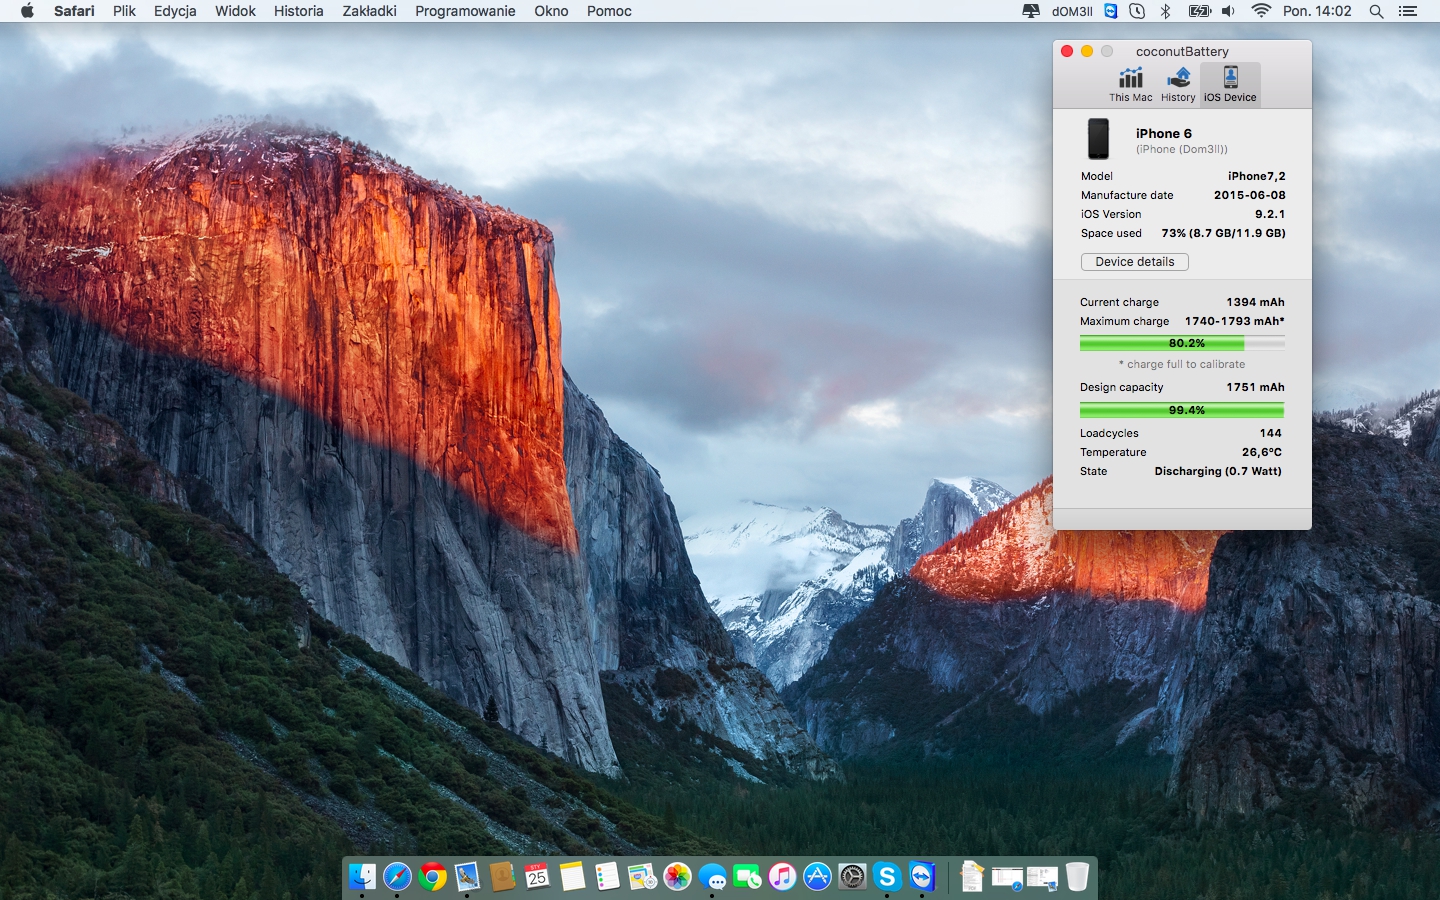Open the History tab in coconutBattery
The image size is (1440, 900).
click(1178, 84)
